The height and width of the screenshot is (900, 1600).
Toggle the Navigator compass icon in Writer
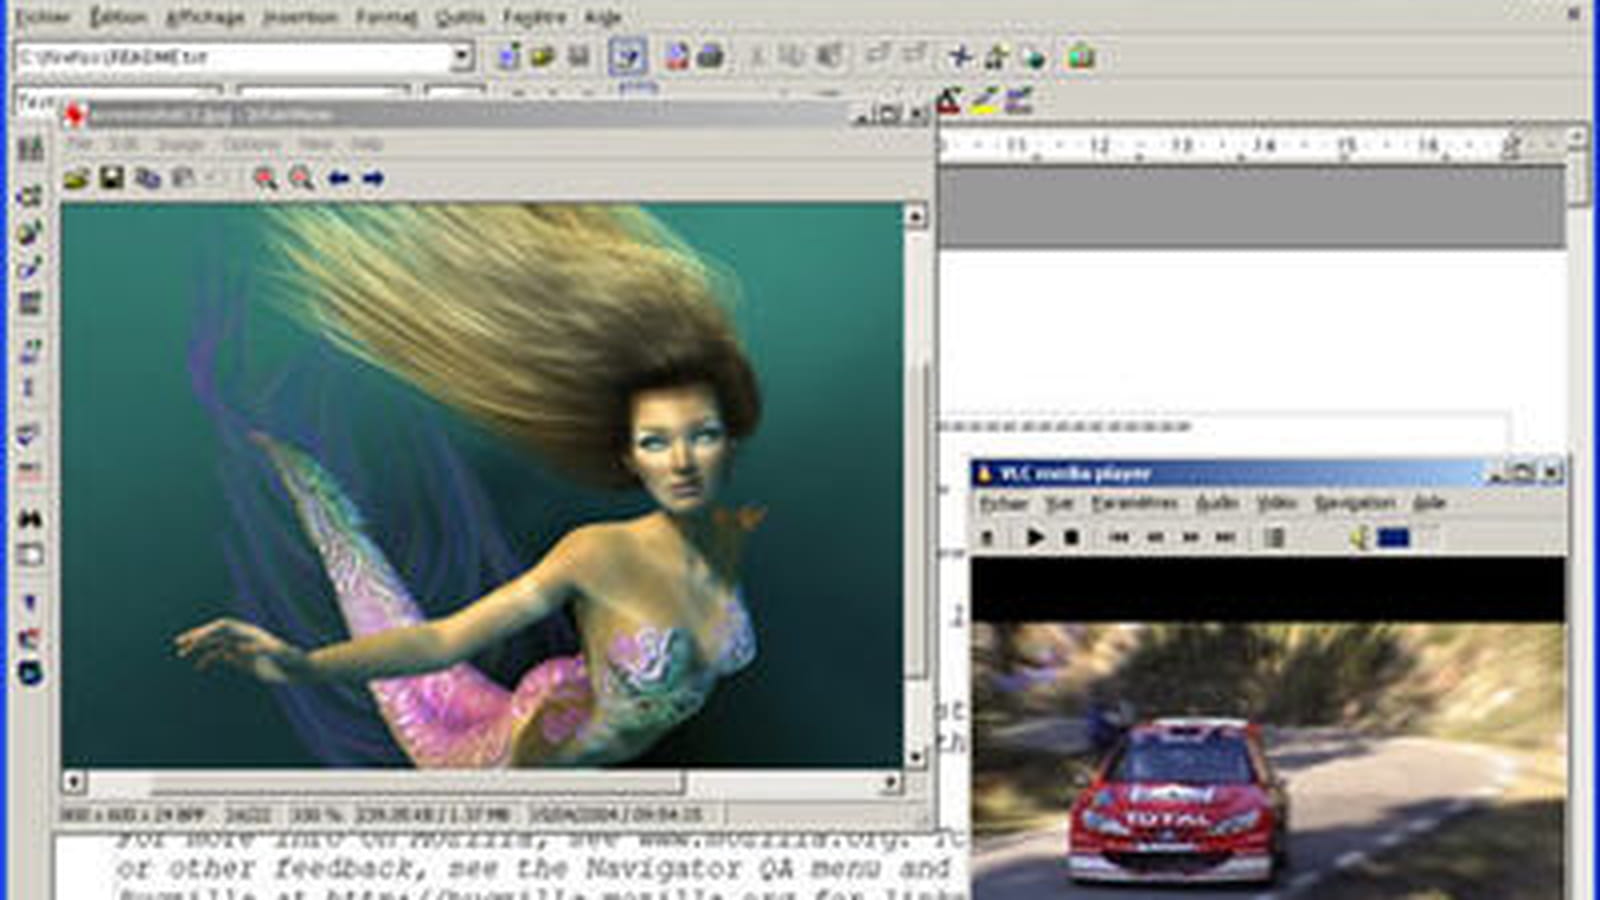point(960,56)
